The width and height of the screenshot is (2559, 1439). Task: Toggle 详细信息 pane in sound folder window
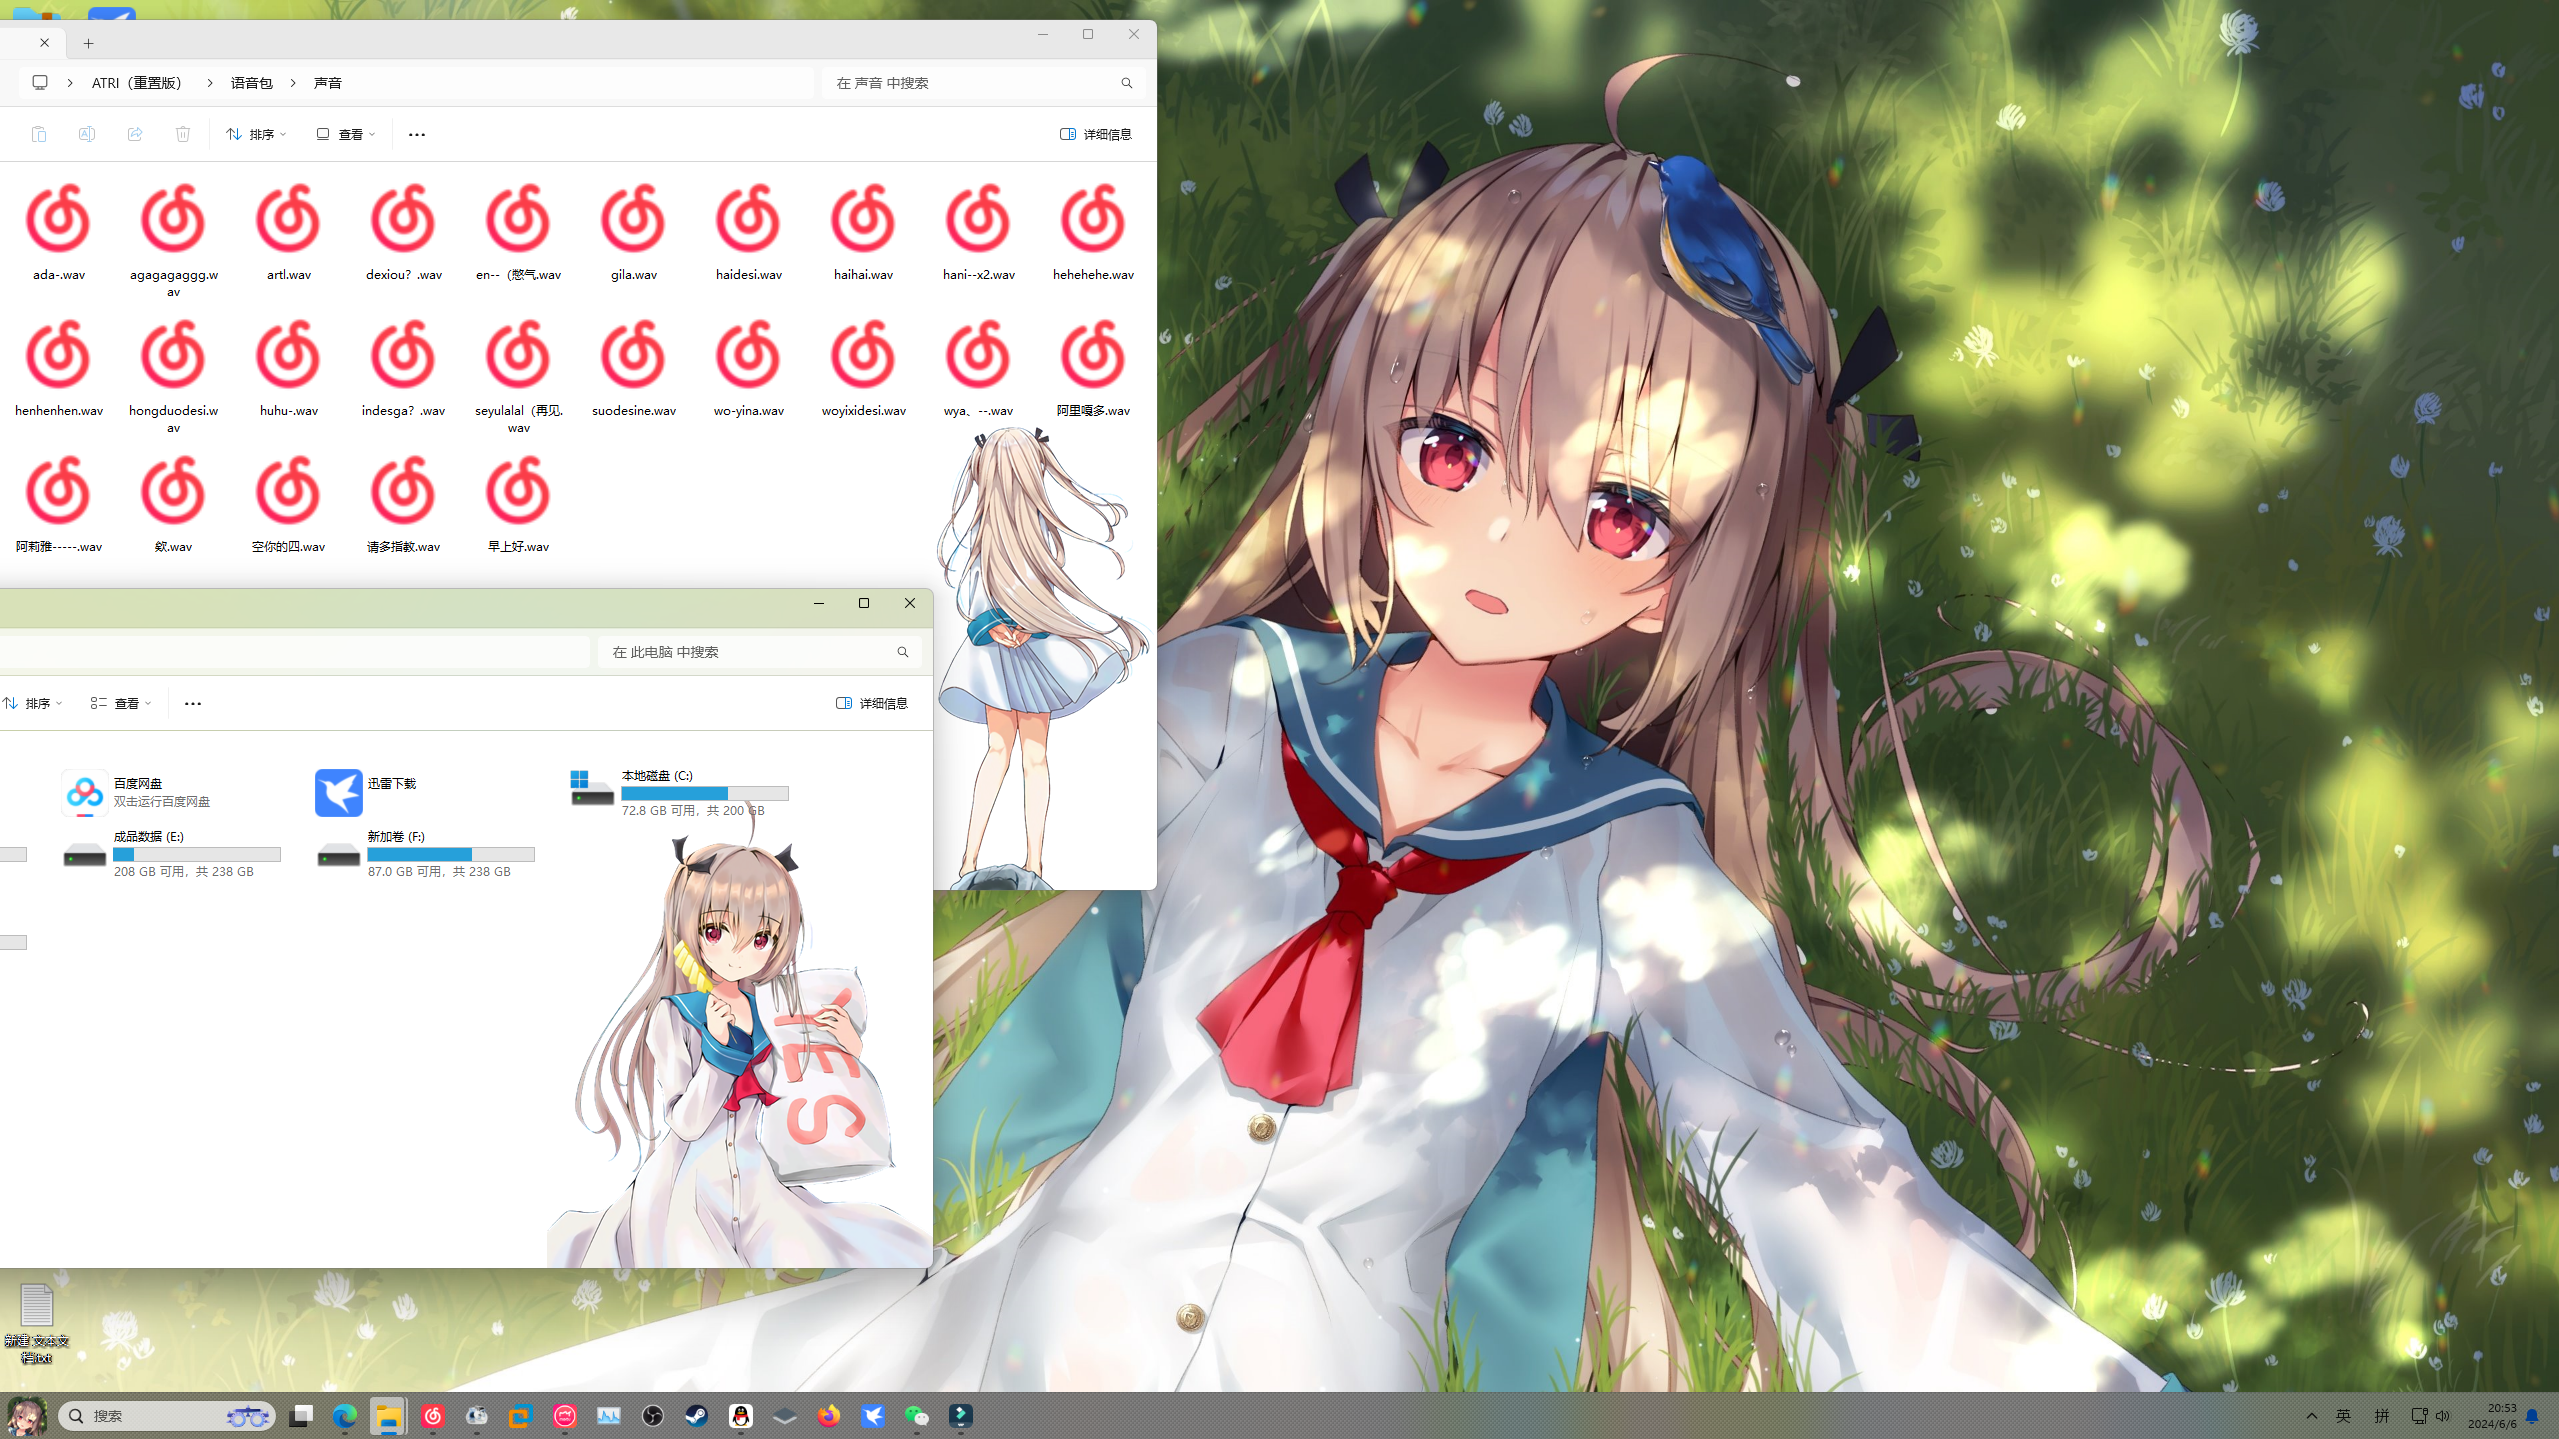coord(1096,134)
